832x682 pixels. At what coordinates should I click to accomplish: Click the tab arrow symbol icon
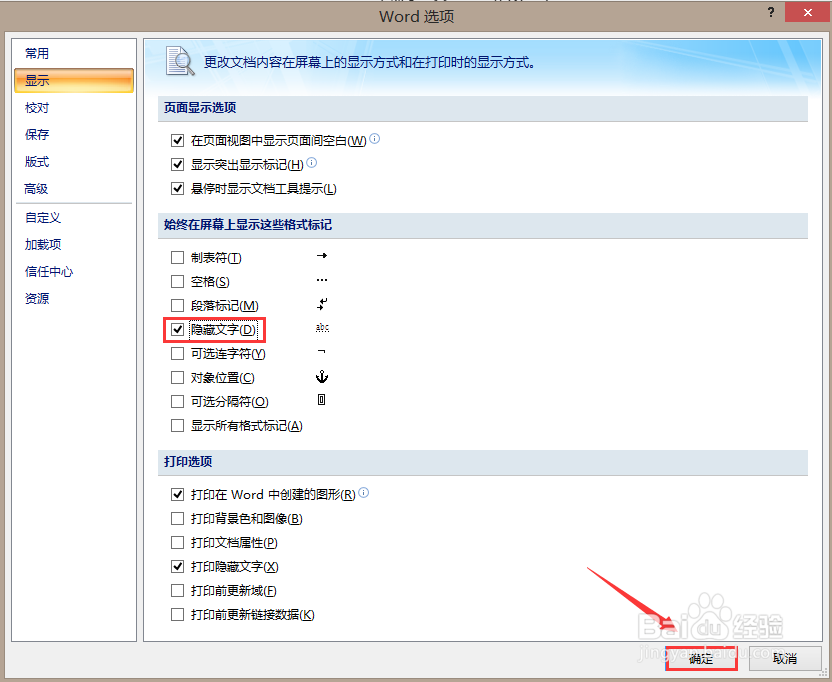[x=322, y=256]
